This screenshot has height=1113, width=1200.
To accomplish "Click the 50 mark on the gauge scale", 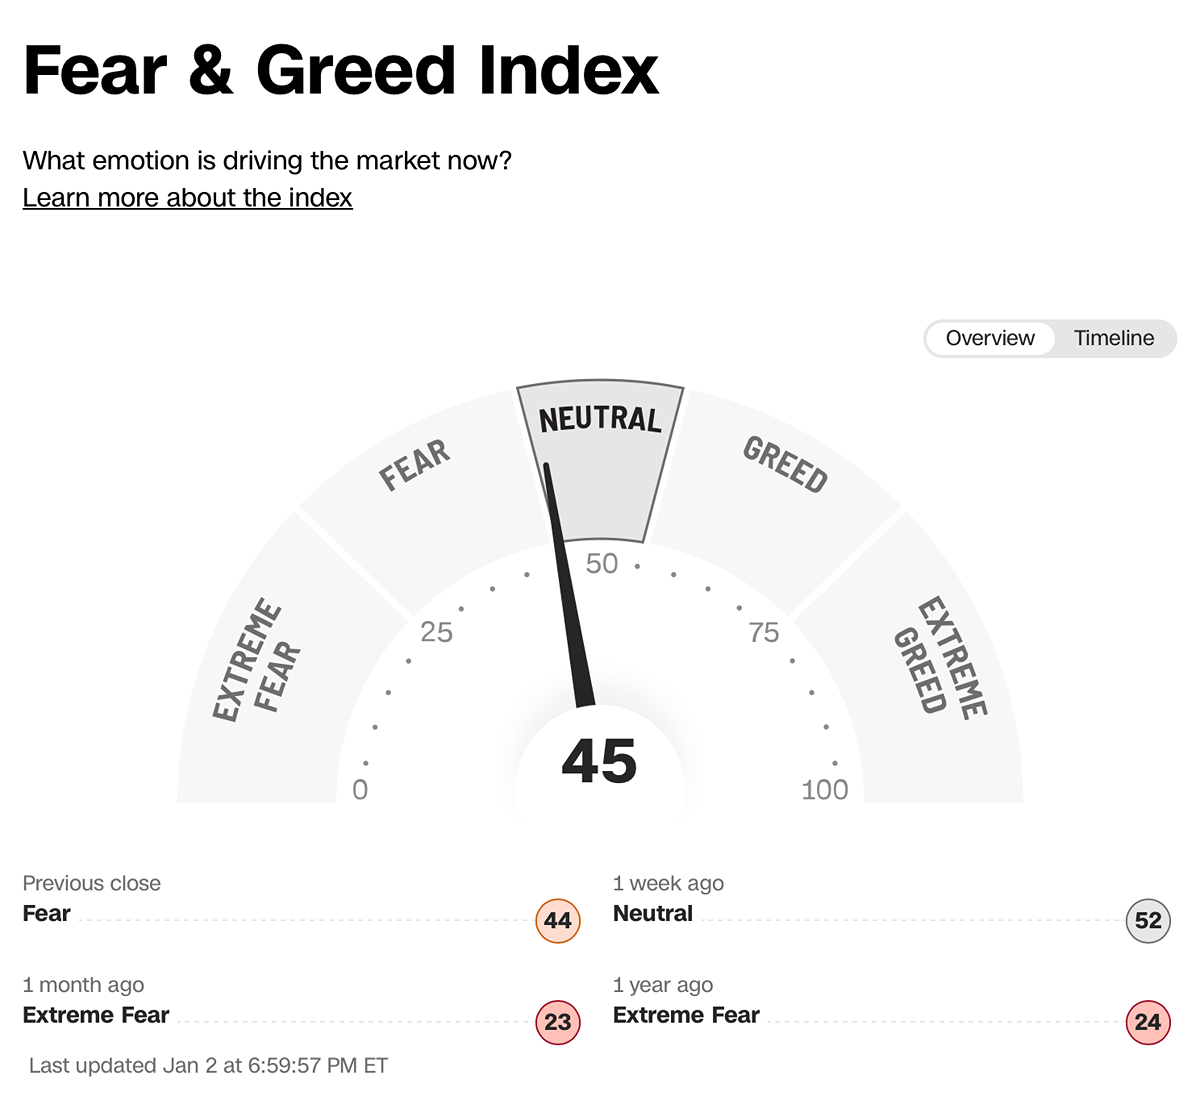I will (x=602, y=564).
